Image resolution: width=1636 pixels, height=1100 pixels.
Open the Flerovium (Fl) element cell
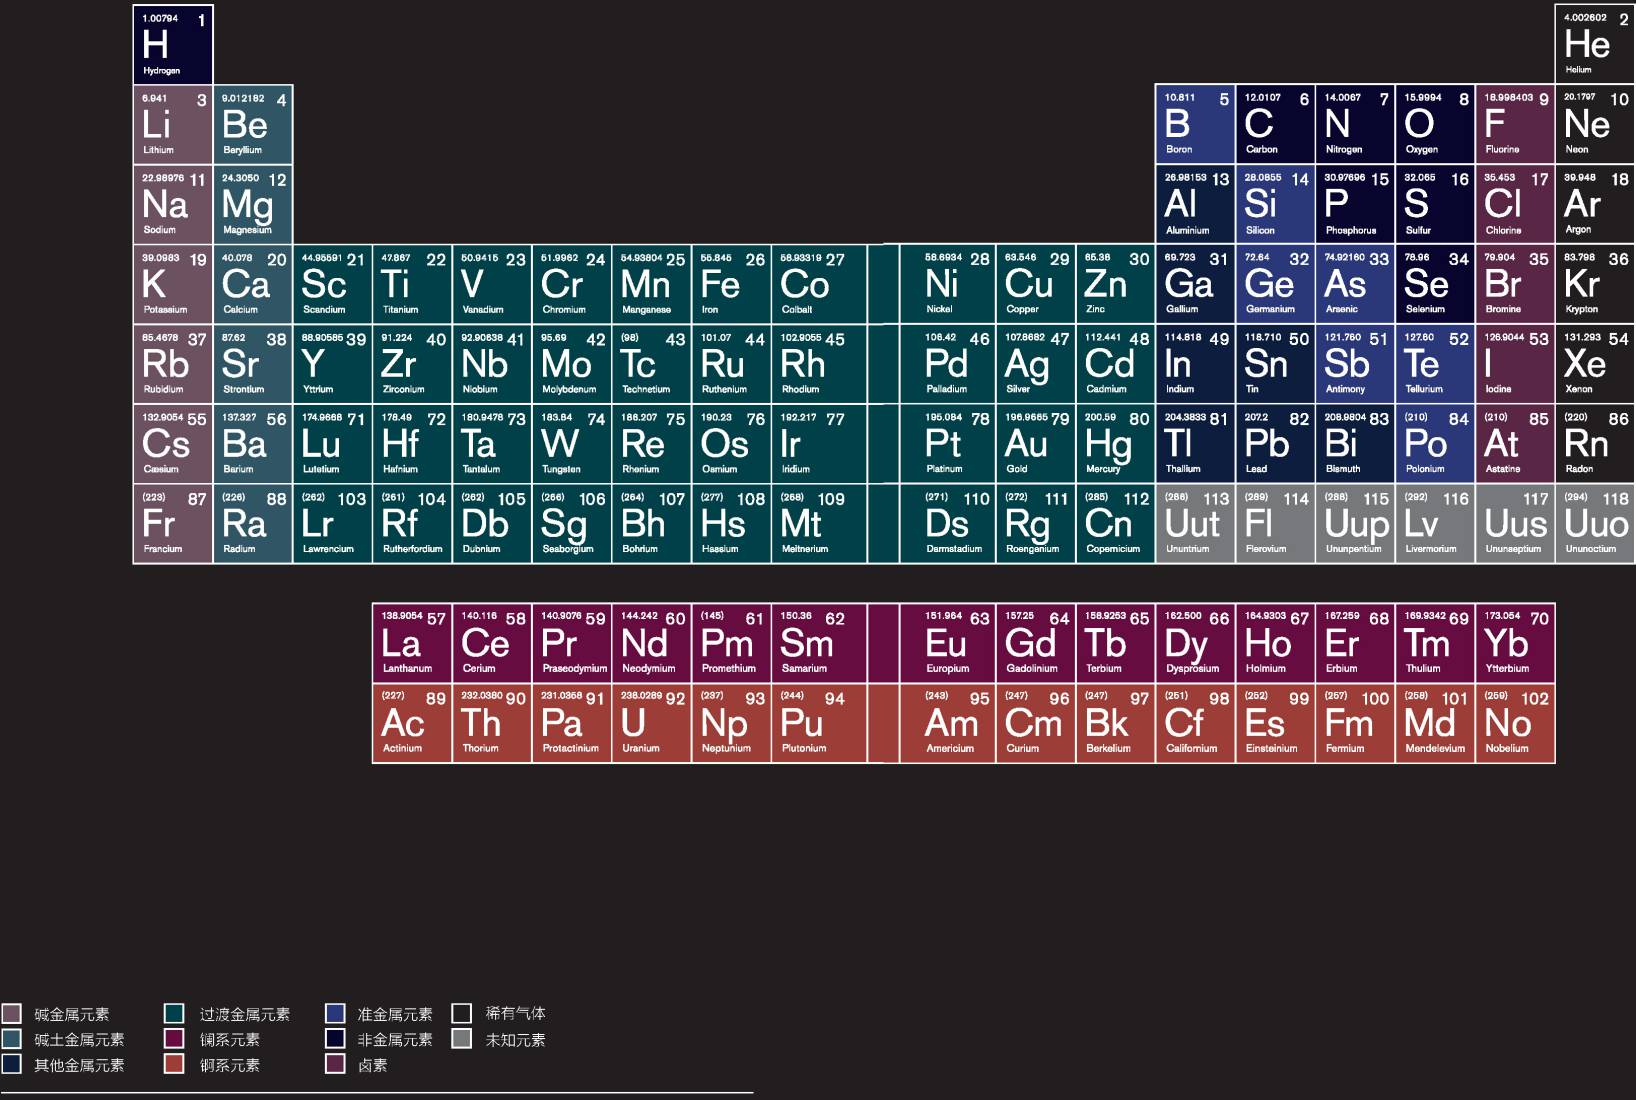[x=1275, y=524]
